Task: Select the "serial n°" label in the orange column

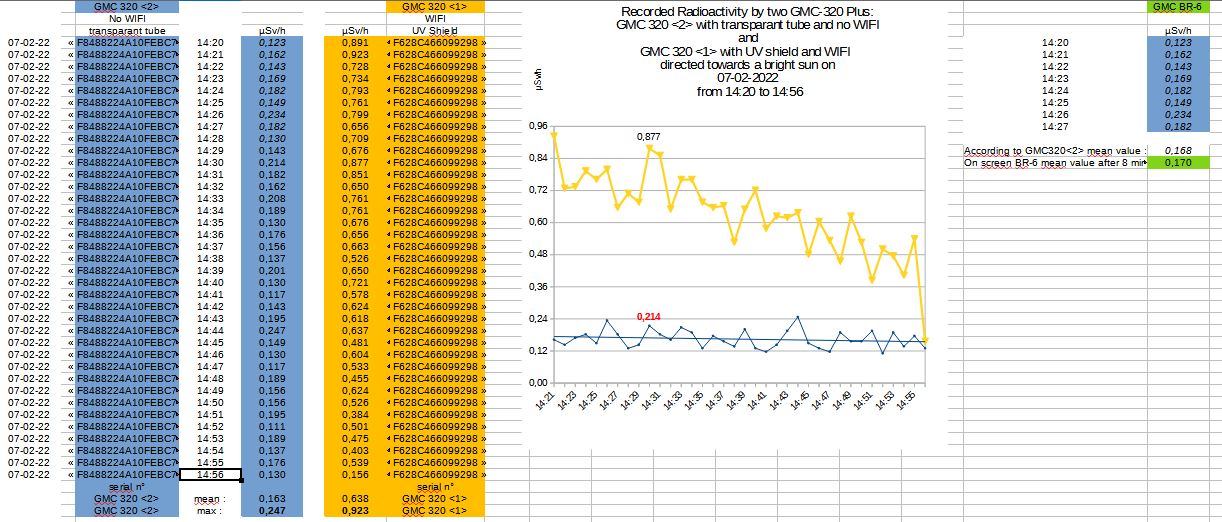Action: coord(435,487)
